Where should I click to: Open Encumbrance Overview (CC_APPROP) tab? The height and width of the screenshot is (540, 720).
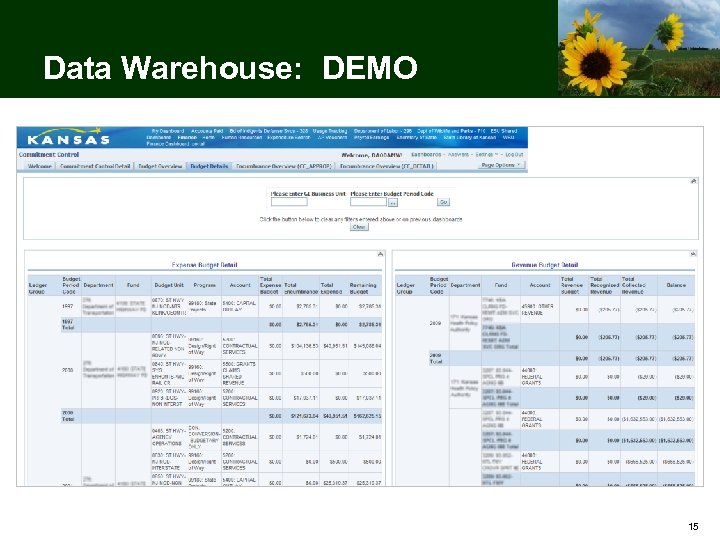tap(284, 166)
